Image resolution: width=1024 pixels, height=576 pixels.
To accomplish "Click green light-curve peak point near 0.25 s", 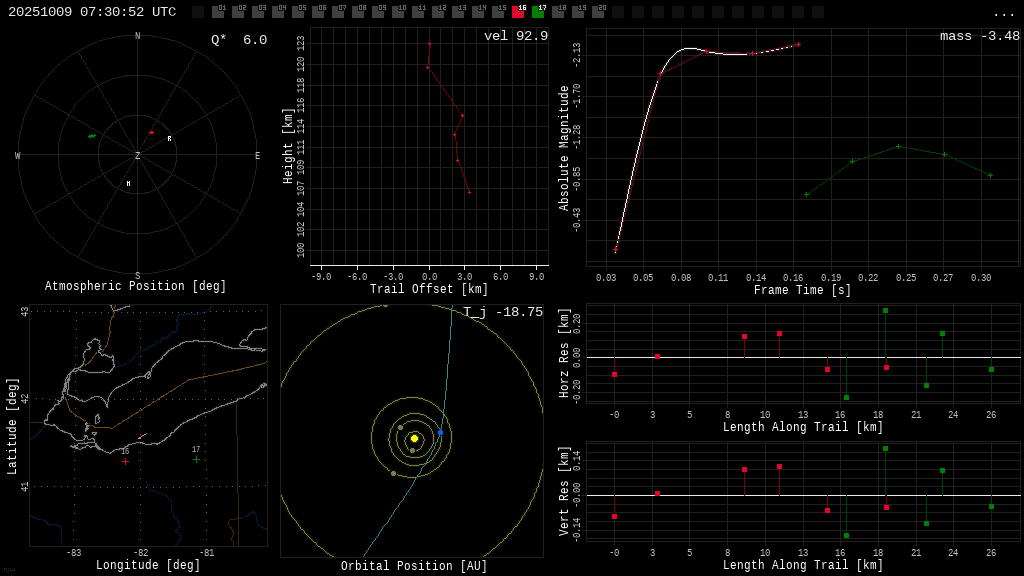I will coord(899,147).
